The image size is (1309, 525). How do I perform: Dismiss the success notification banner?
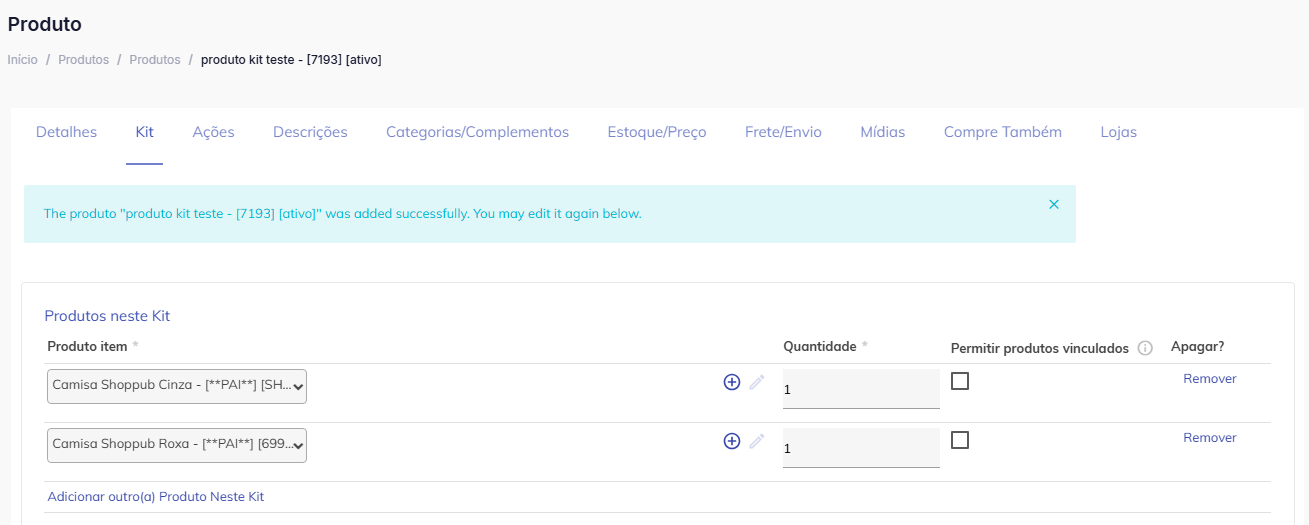pos(1053,204)
